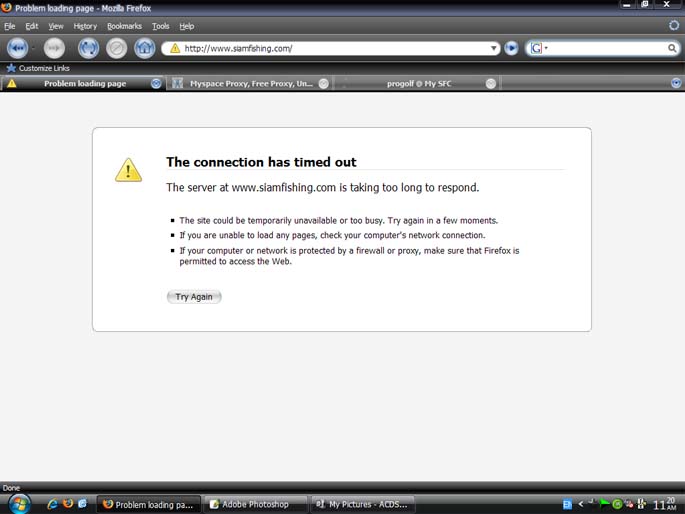685x514 pixels.
Task: Click the taskbar clock
Action: point(664,504)
